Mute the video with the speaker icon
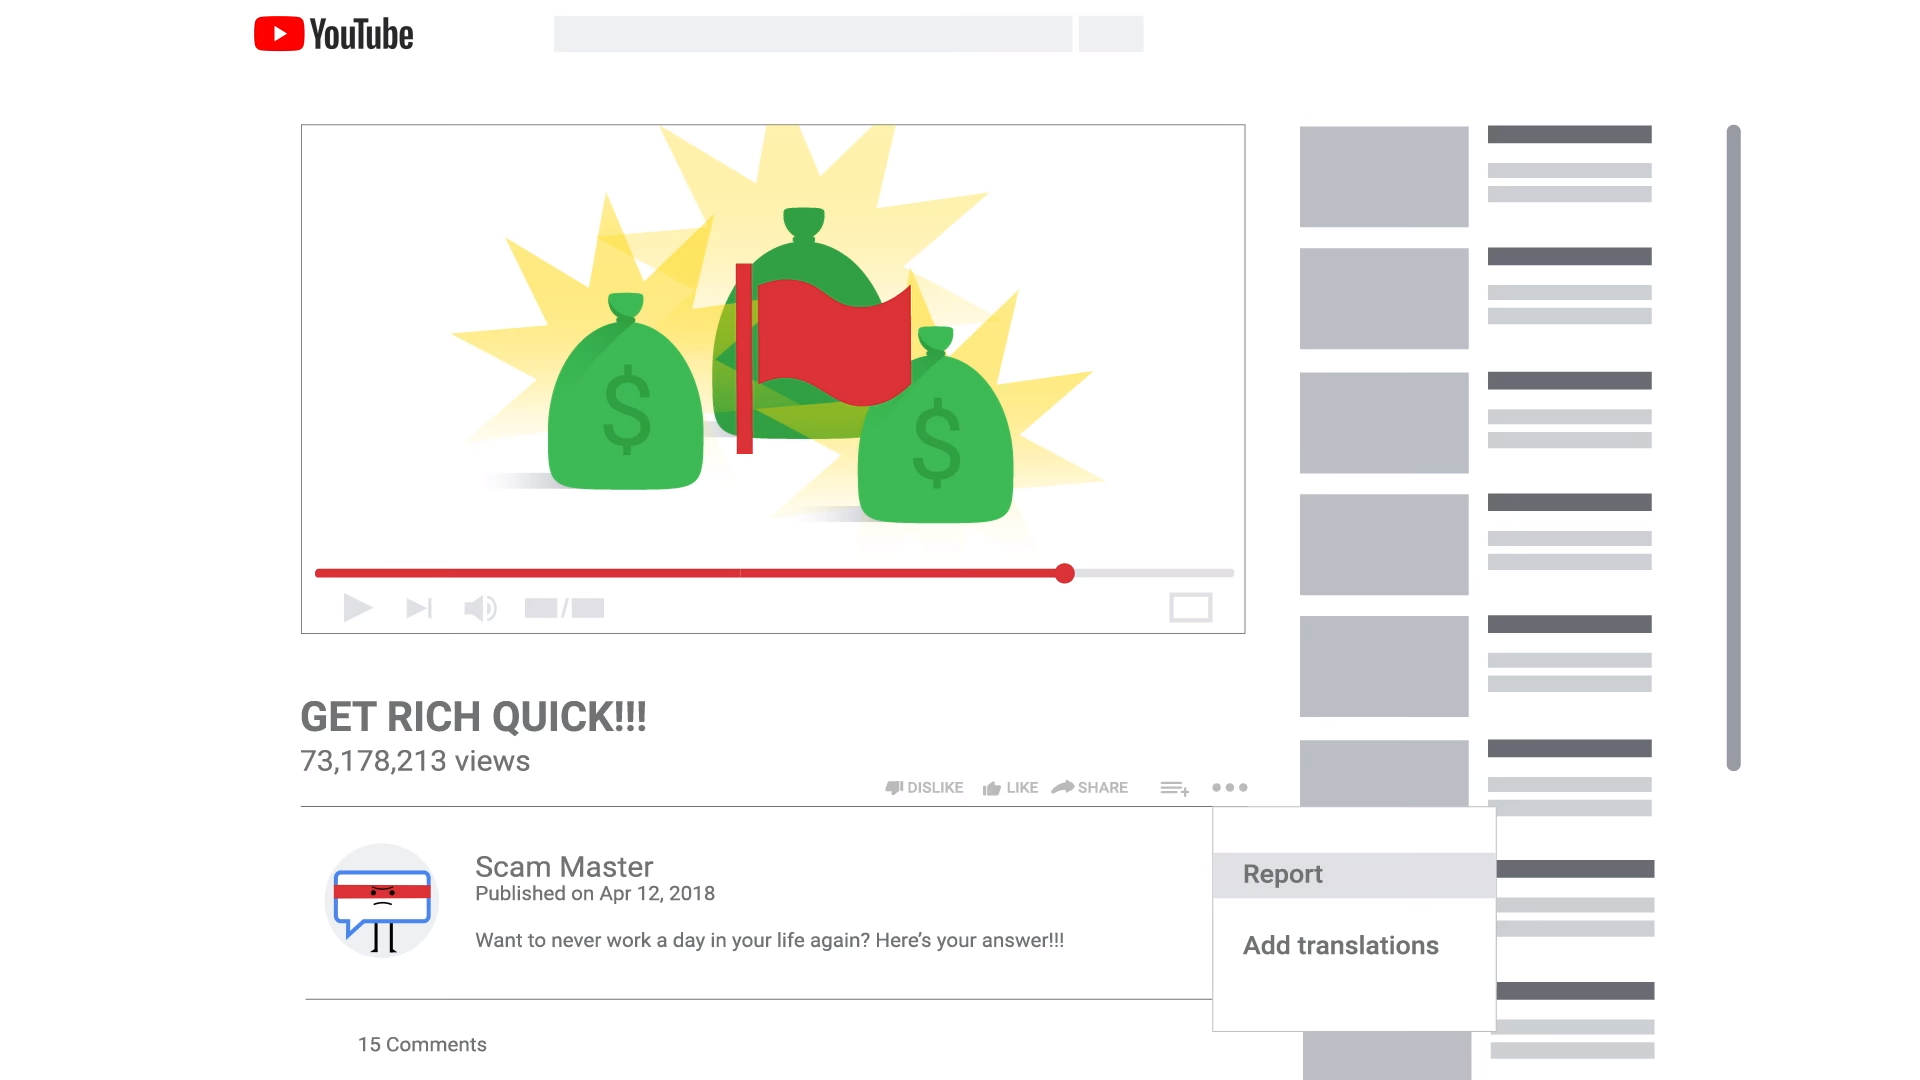 point(480,608)
